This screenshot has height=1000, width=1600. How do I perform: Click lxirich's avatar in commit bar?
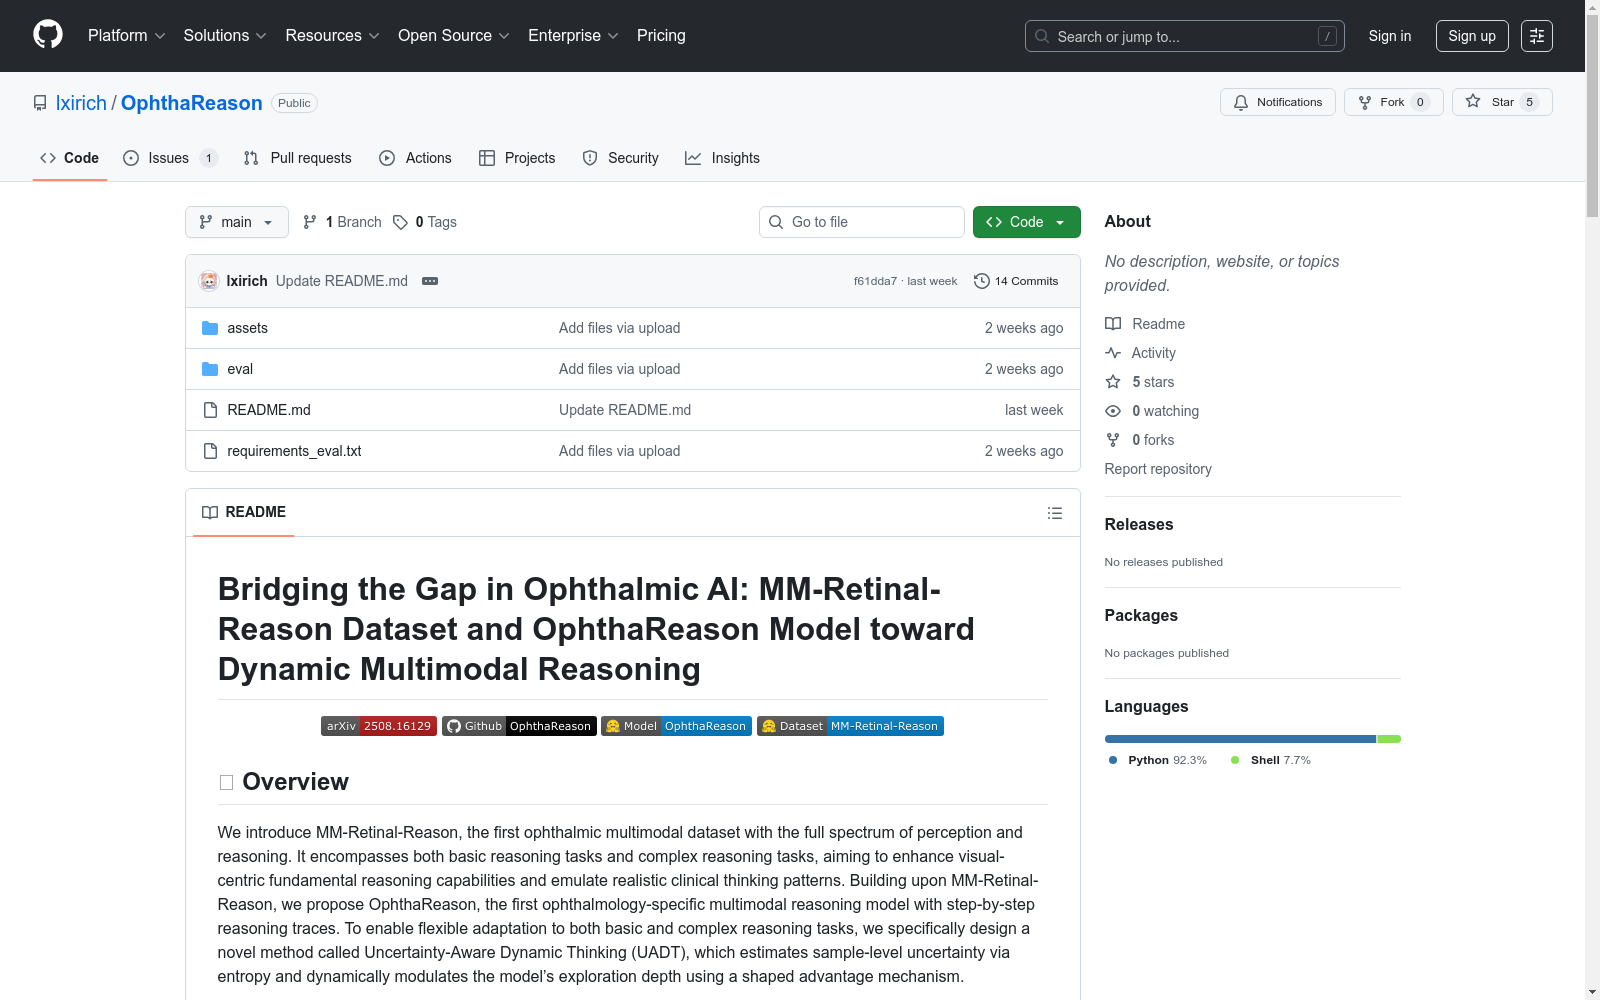(x=209, y=281)
